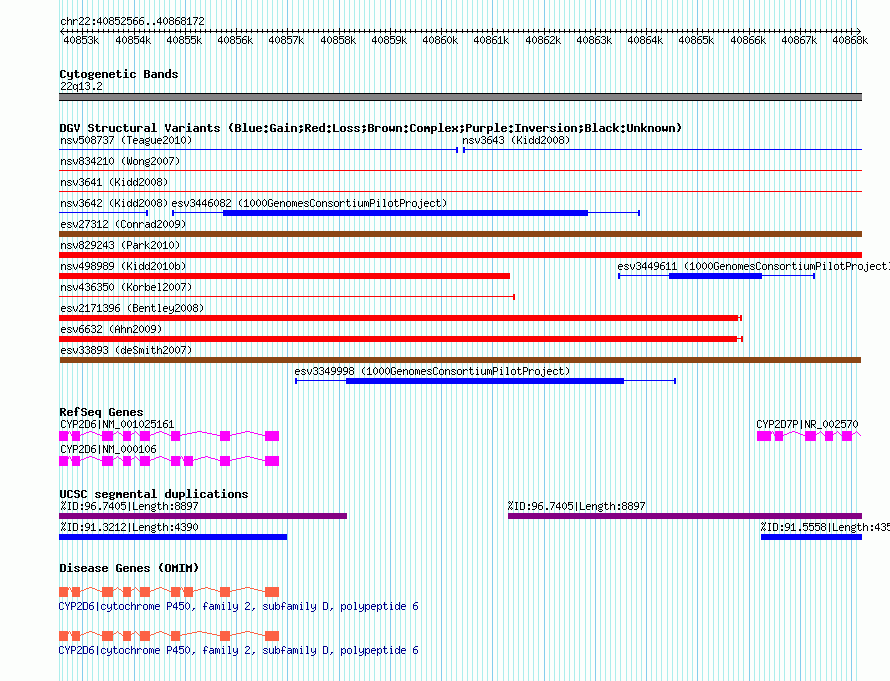Open the upper CYP2D6 cytochrome P450 OMIM link
This screenshot has height=681, width=890.
pos(238,606)
